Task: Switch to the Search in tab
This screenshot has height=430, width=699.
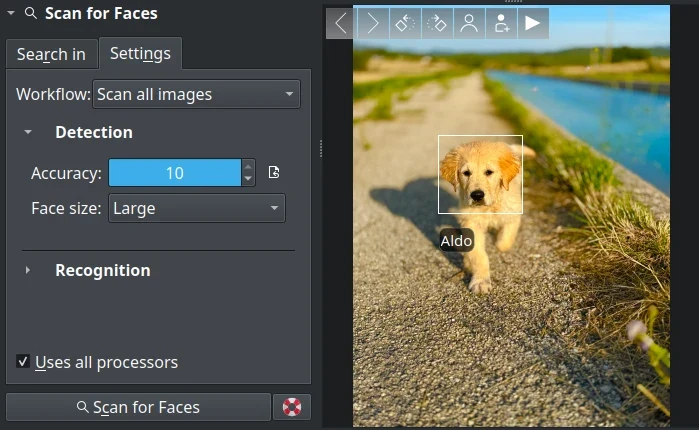Action: [x=51, y=54]
